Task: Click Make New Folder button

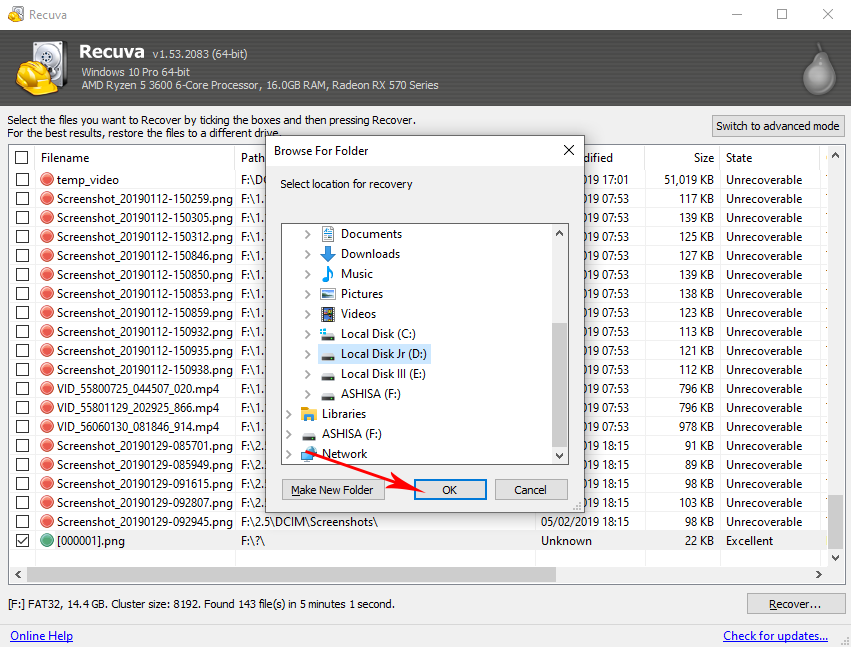Action: [x=332, y=490]
